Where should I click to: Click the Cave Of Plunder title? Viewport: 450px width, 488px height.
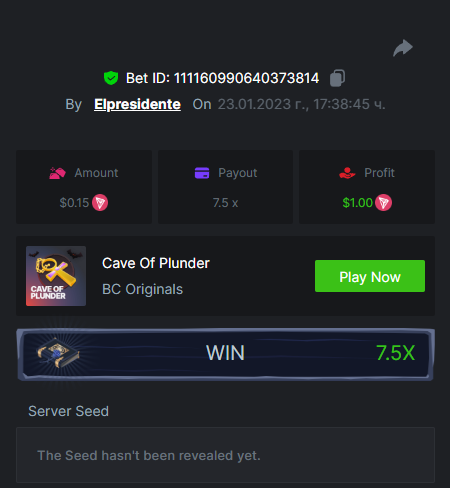click(x=156, y=263)
